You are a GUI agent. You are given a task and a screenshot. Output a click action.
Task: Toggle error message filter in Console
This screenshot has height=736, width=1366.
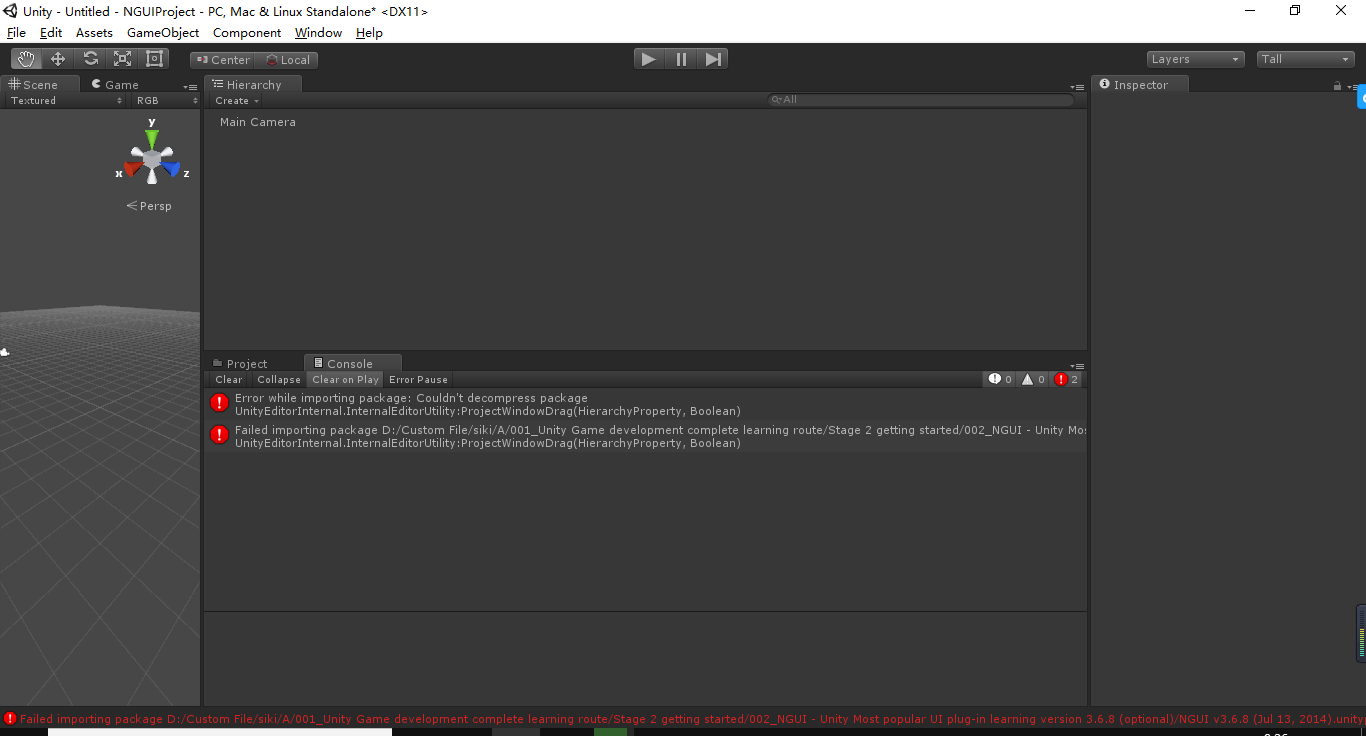coord(1067,380)
